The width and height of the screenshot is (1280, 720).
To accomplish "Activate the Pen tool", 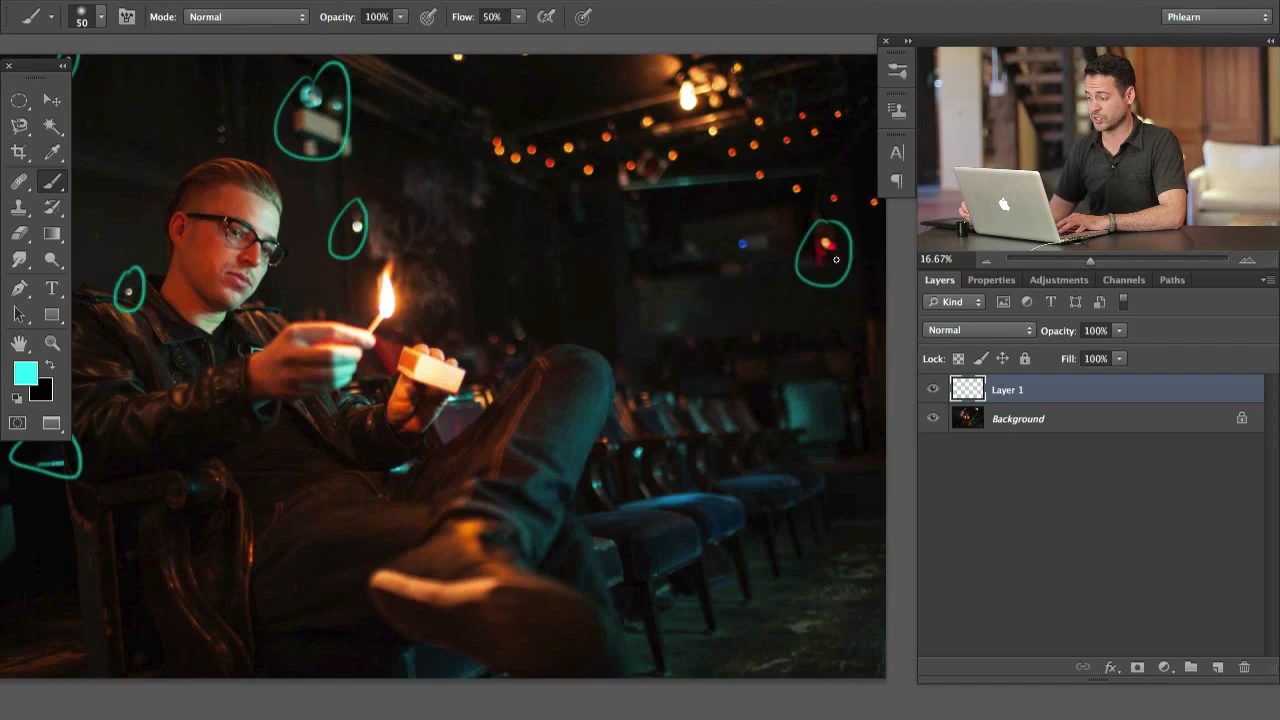I will pyautogui.click(x=19, y=288).
